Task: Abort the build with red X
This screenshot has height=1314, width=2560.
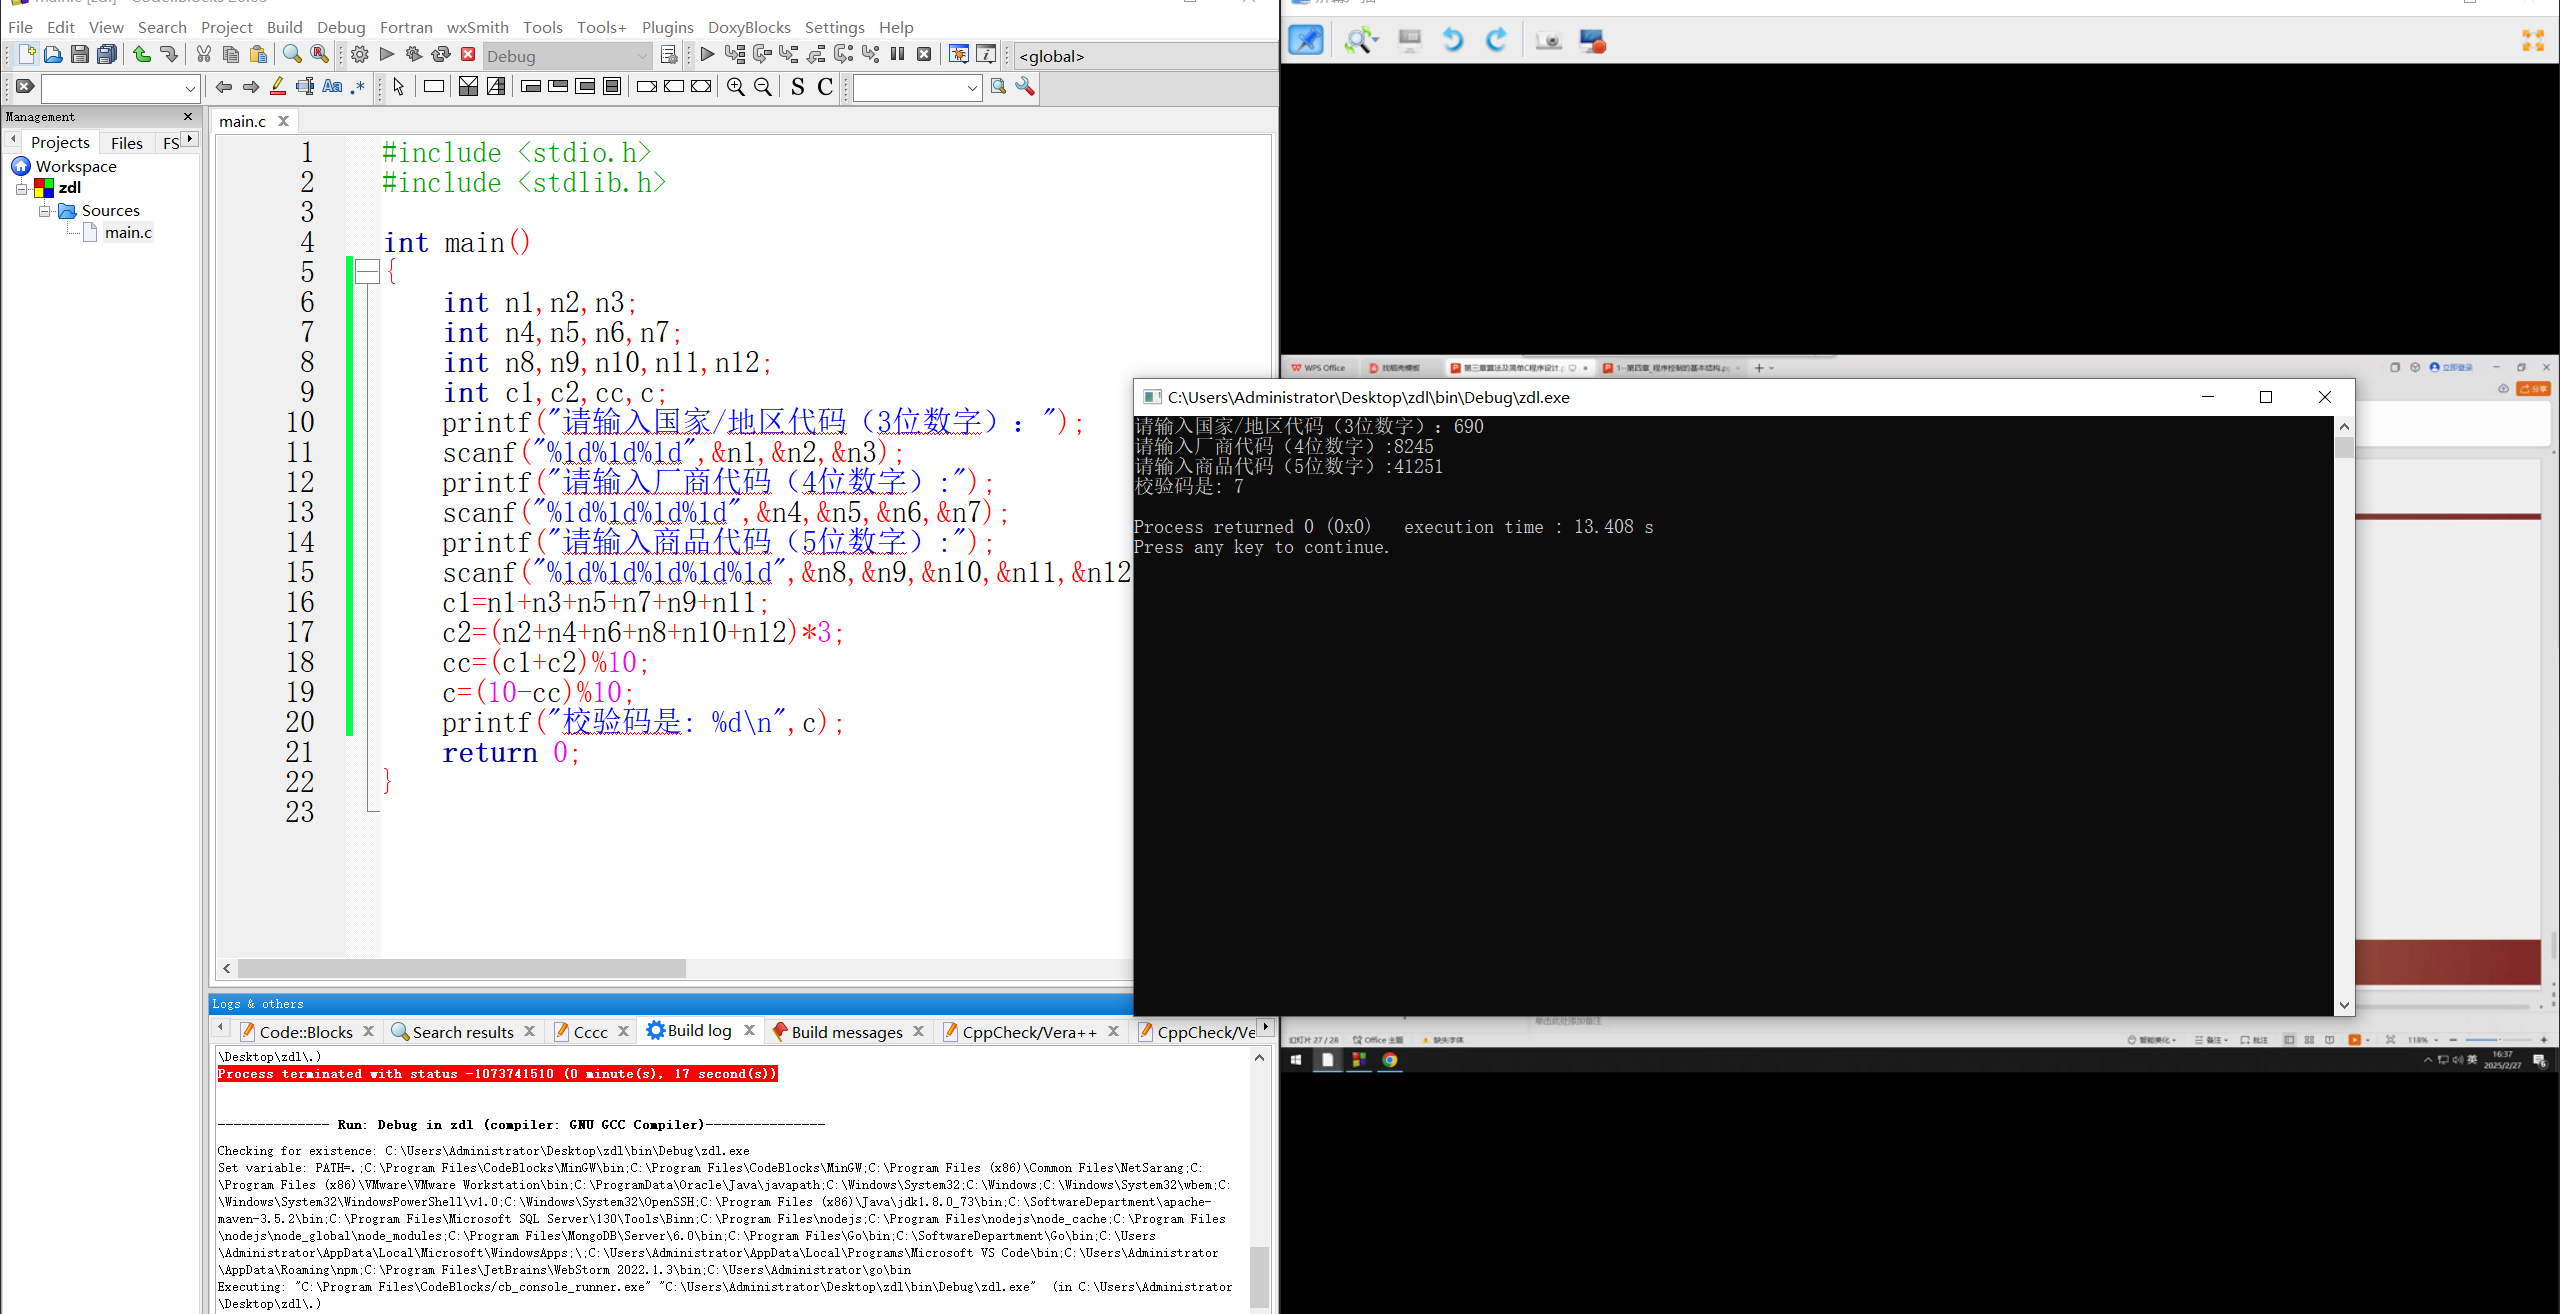Action: [x=468, y=55]
